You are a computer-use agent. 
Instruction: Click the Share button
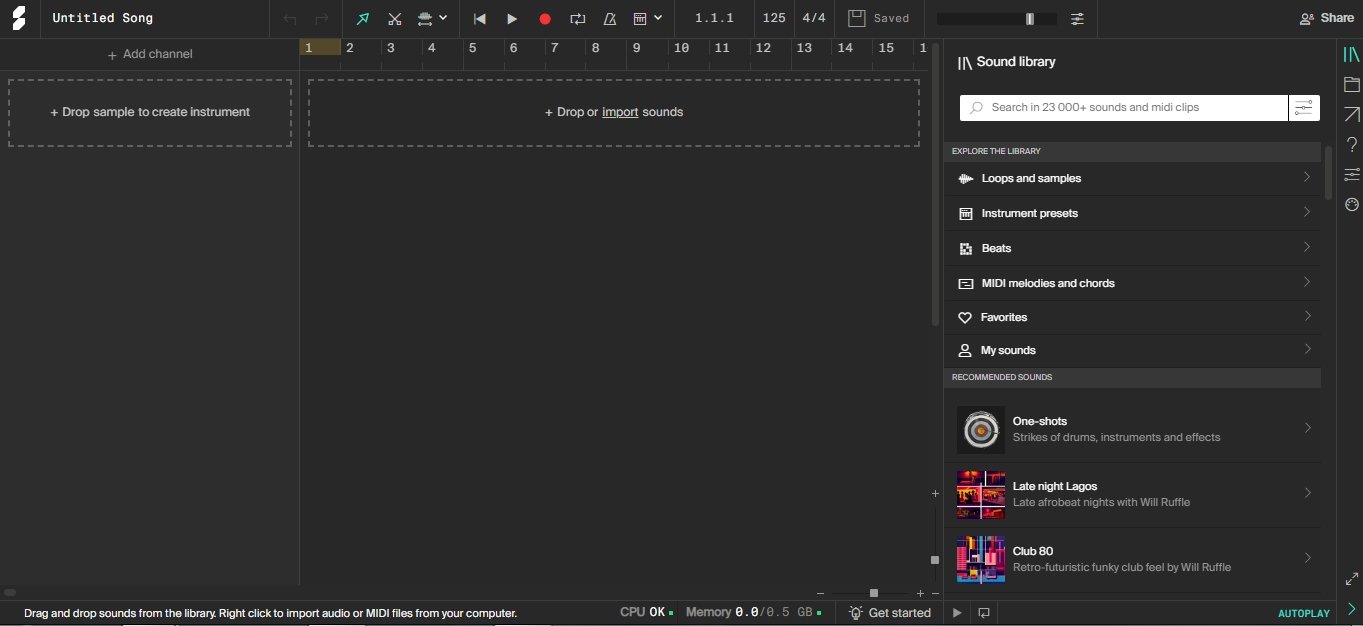(x=1326, y=18)
